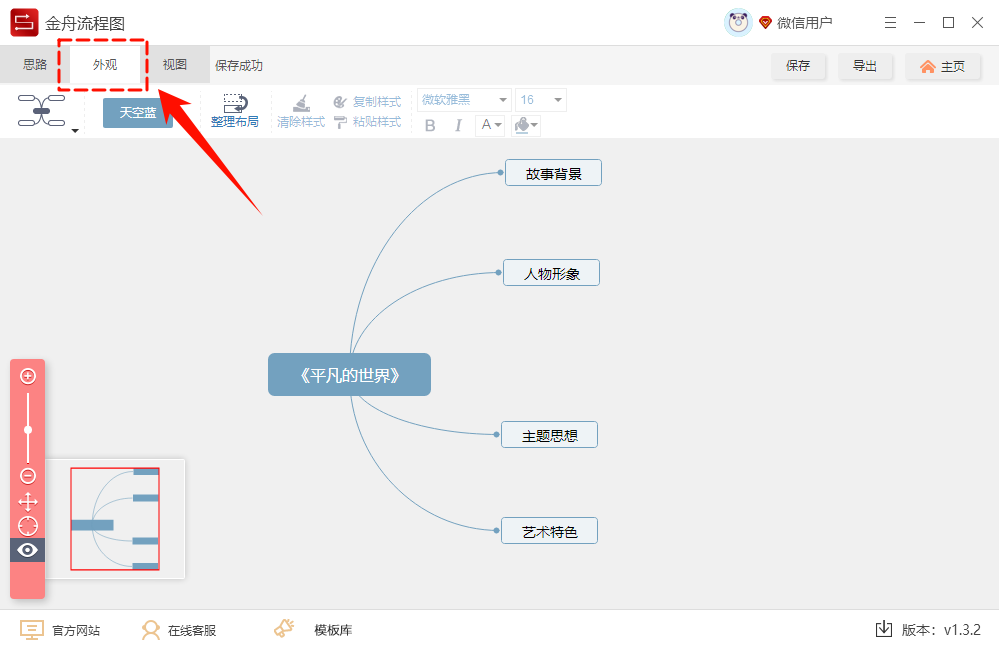This screenshot has height=647, width=999.
Task: Click the zoom in icon on canvas toolbar
Action: click(x=27, y=376)
